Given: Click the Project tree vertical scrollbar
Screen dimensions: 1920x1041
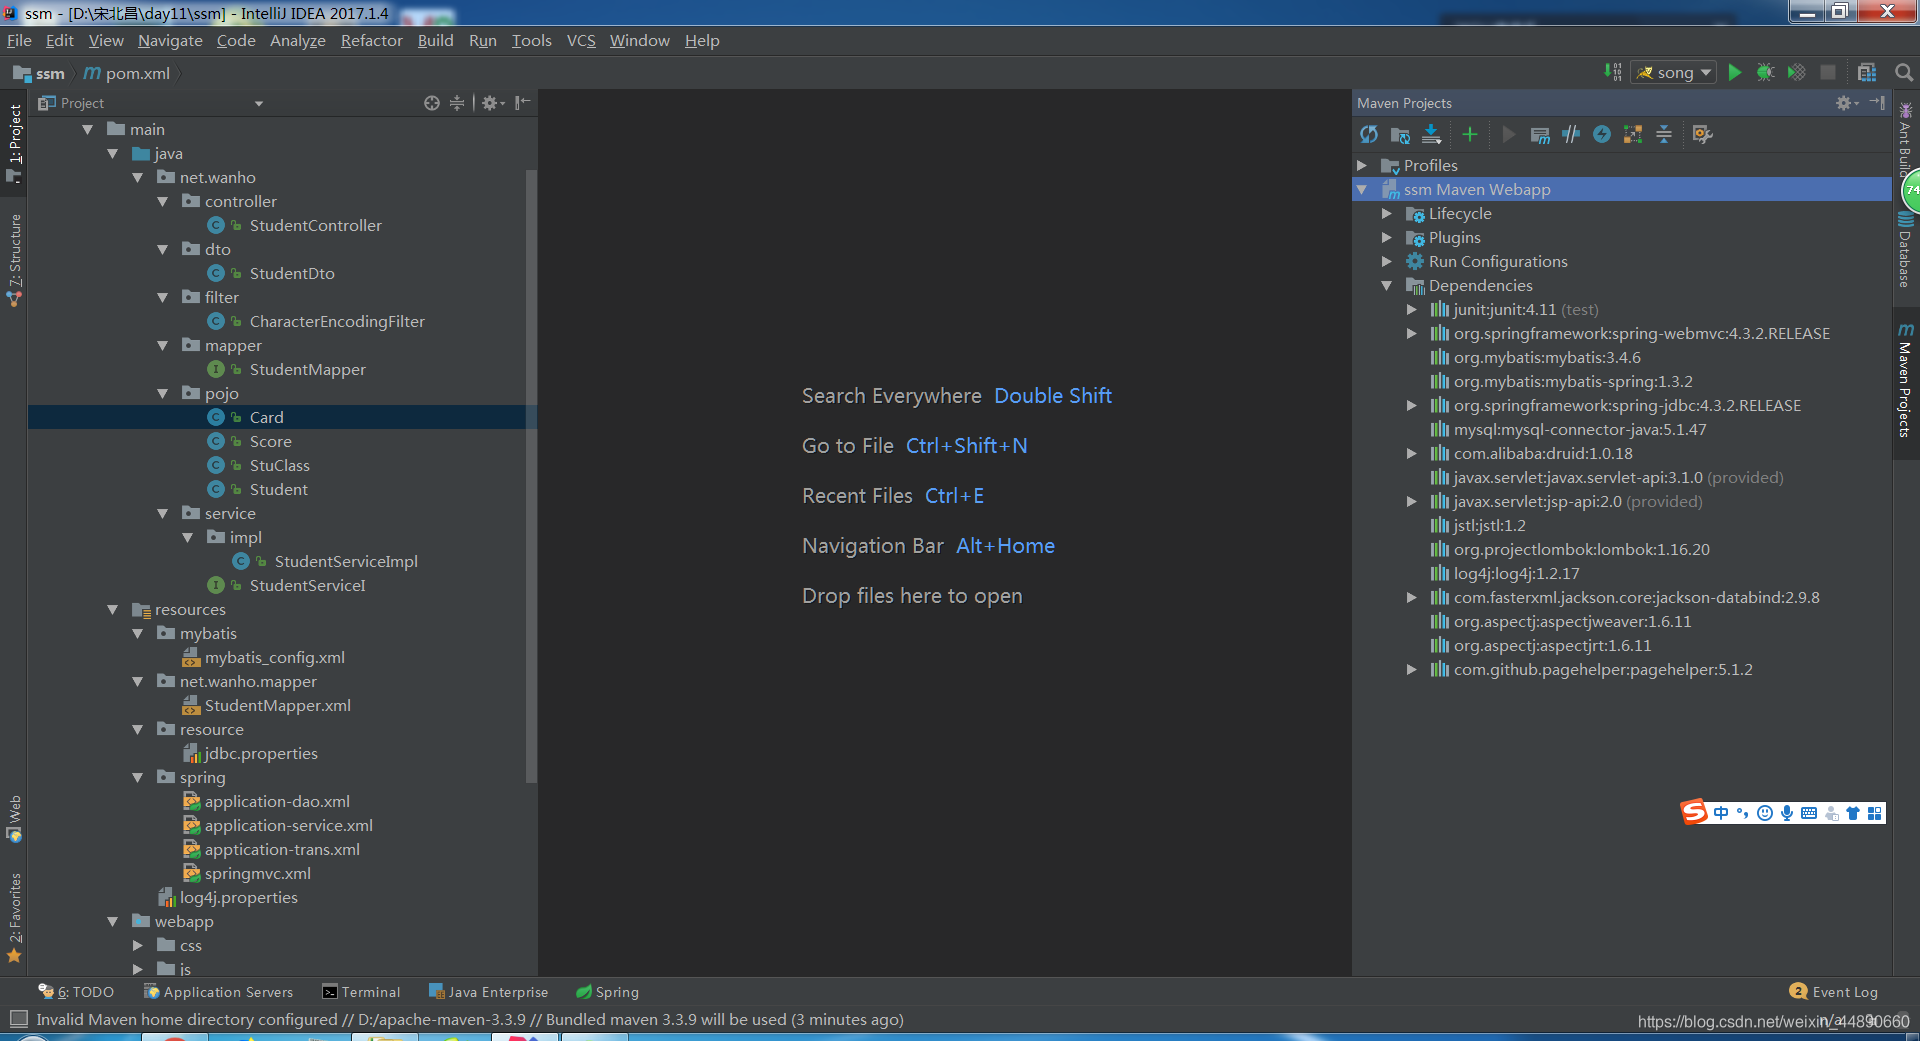Looking at the screenshot, I should pyautogui.click(x=531, y=475).
